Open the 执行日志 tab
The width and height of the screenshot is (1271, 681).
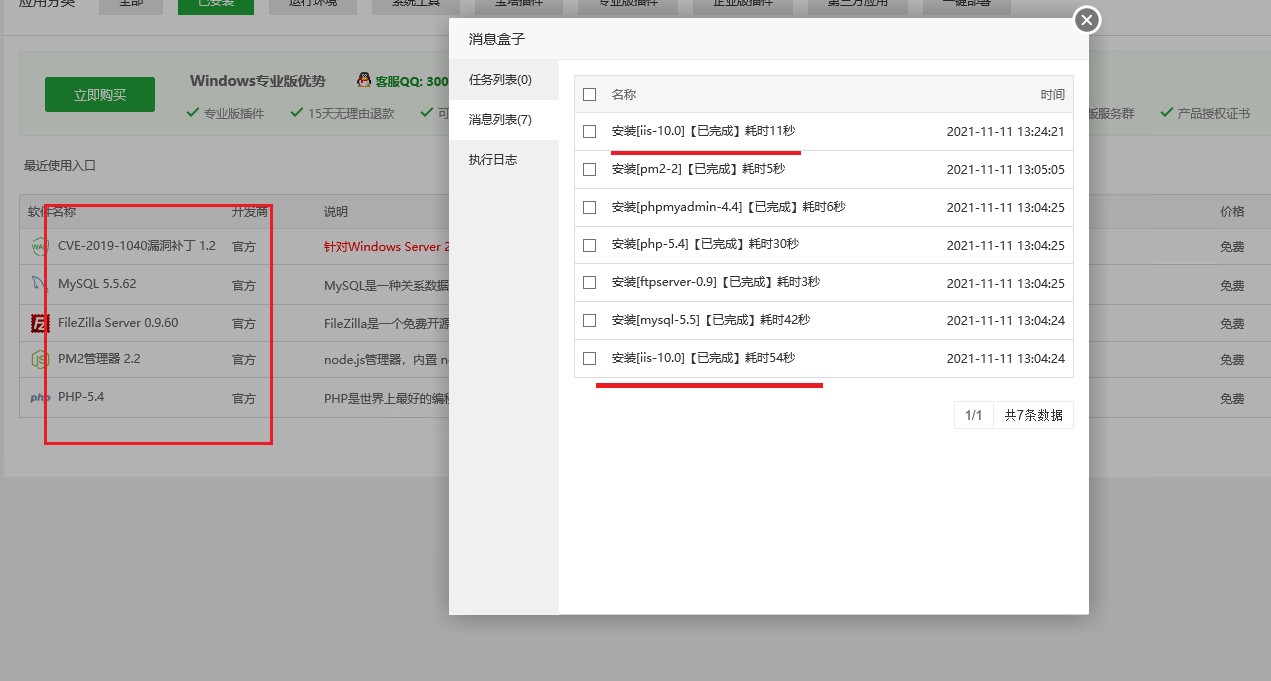[x=503, y=160]
